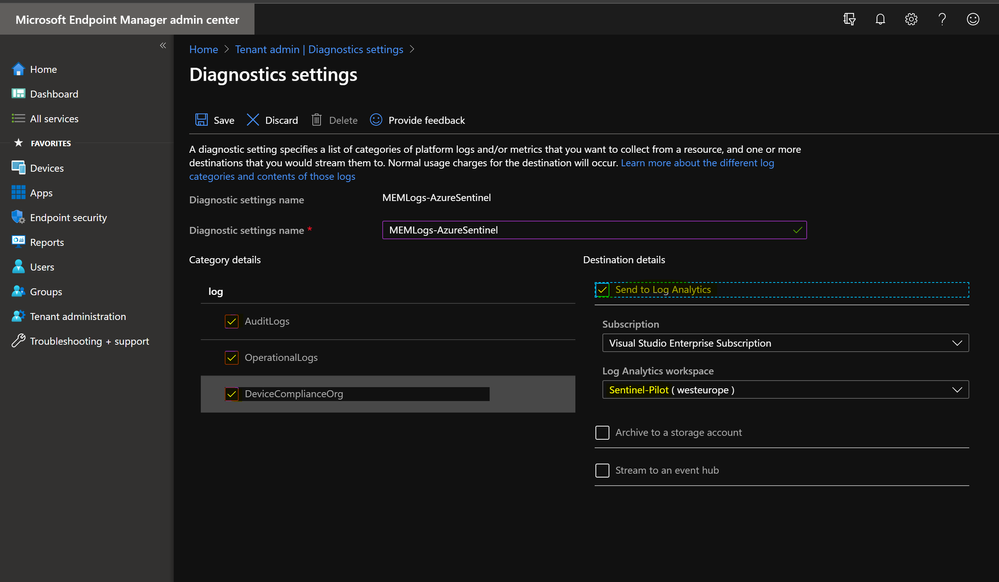The width and height of the screenshot is (999, 582).
Task: Uncheck the OperationalLogs checkbox
Action: tap(231, 358)
